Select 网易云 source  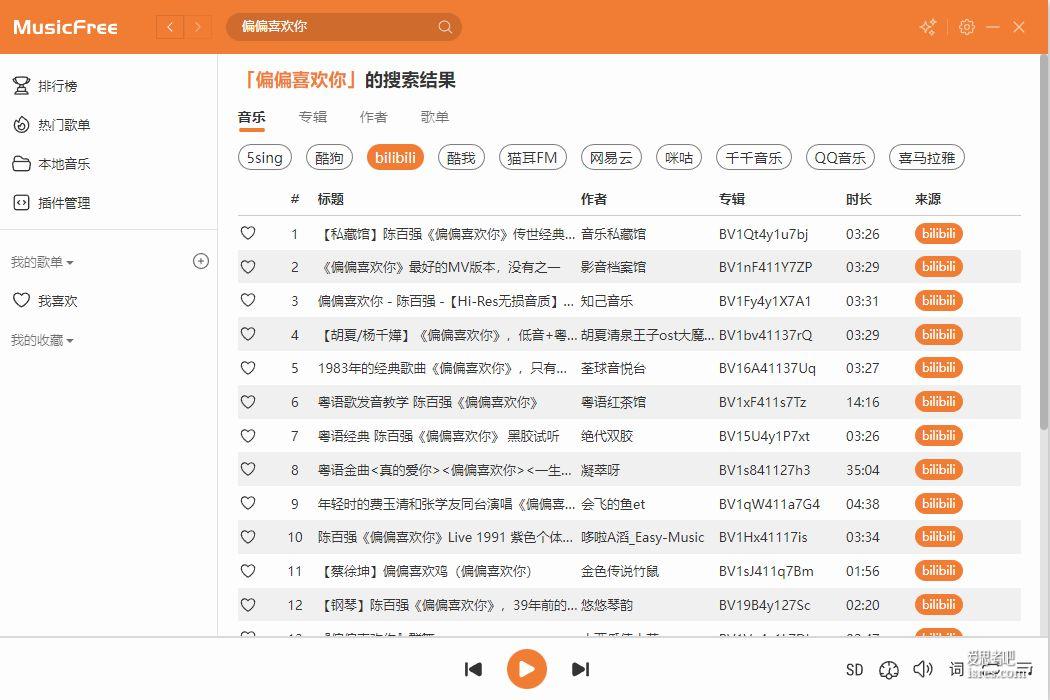pos(611,157)
